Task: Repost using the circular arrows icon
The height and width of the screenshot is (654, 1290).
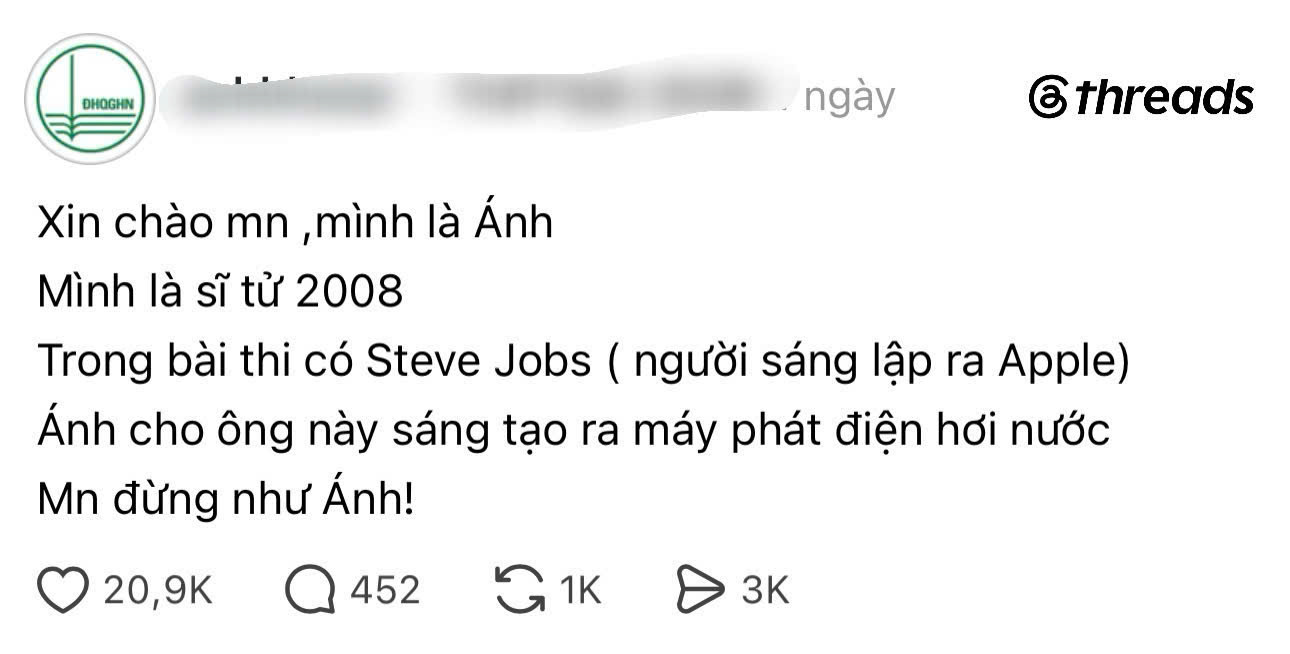Action: (520, 589)
